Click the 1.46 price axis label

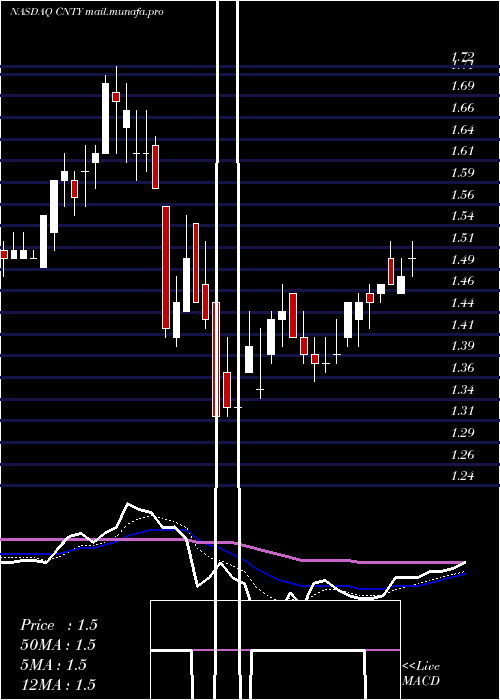coord(462,281)
